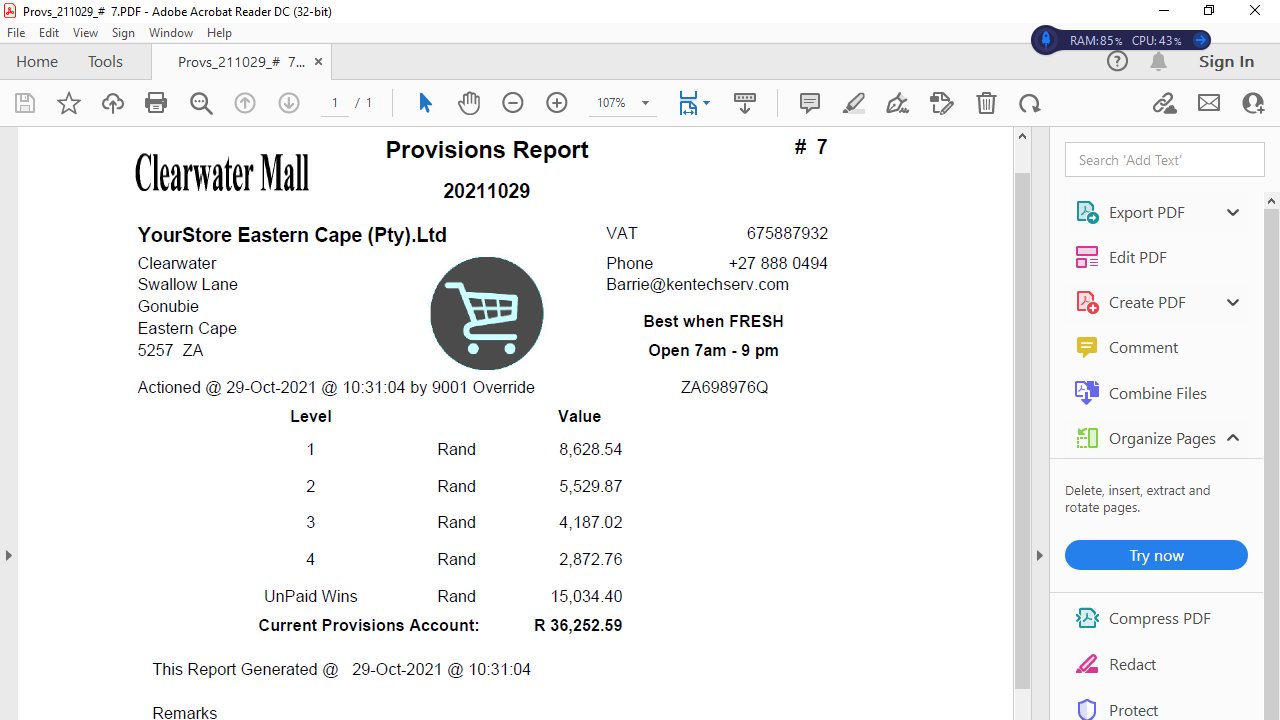Click the Zoom out minus icon

point(513,103)
